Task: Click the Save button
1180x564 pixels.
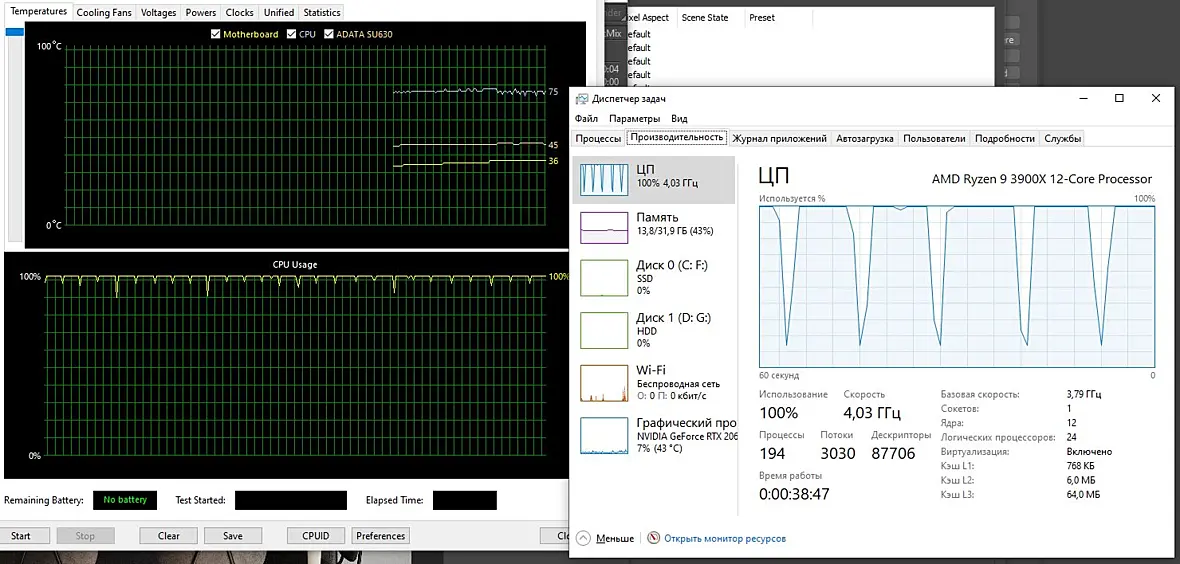Action: [233, 536]
